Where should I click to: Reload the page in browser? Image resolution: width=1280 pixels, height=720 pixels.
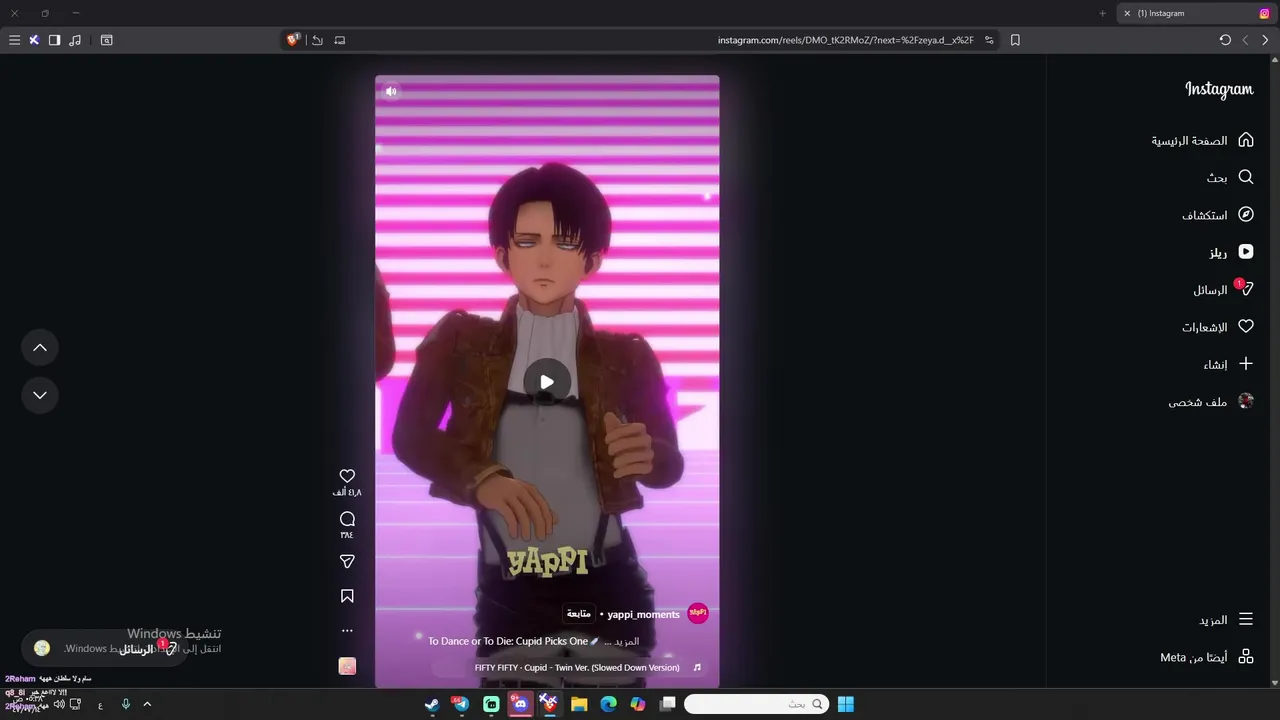(1225, 40)
